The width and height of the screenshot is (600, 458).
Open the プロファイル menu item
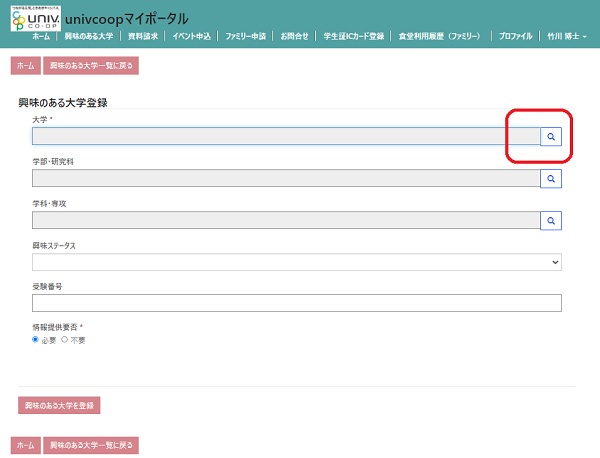point(515,36)
